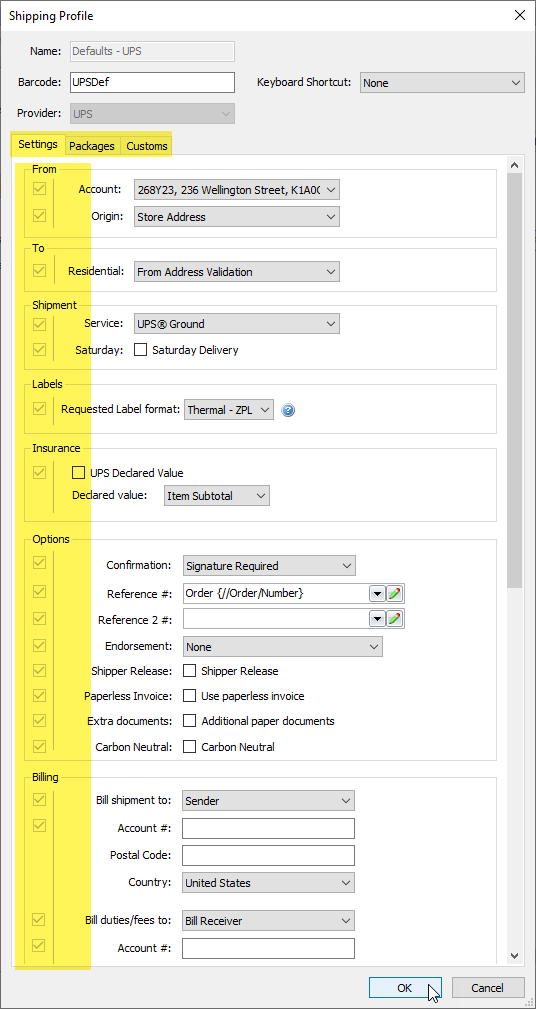Switch to the Settings tab
536x1009 pixels.
(38, 144)
